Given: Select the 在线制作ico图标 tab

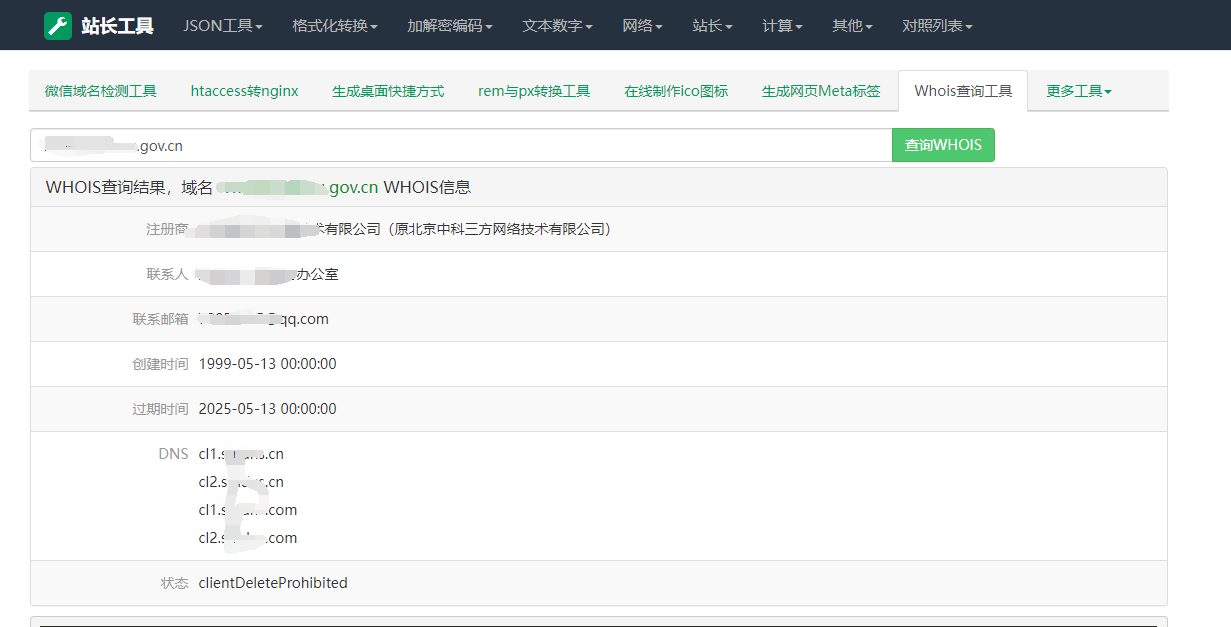Looking at the screenshot, I should pos(676,91).
